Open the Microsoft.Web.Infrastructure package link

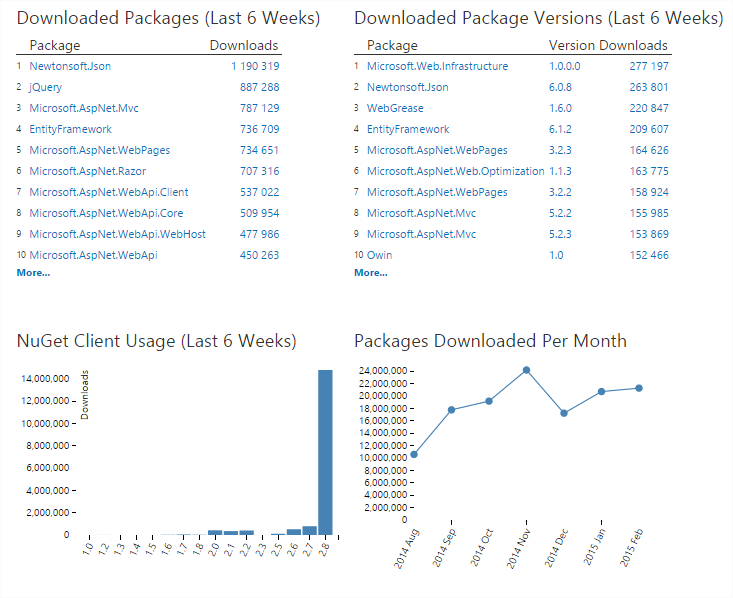437,66
